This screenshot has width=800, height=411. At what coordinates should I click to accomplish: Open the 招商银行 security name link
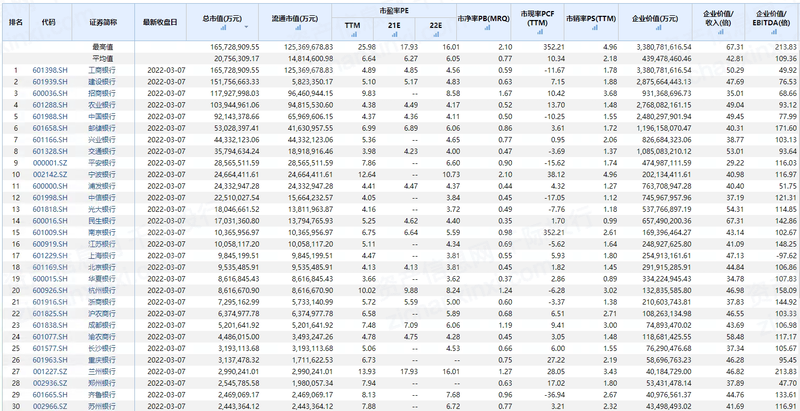(102, 93)
